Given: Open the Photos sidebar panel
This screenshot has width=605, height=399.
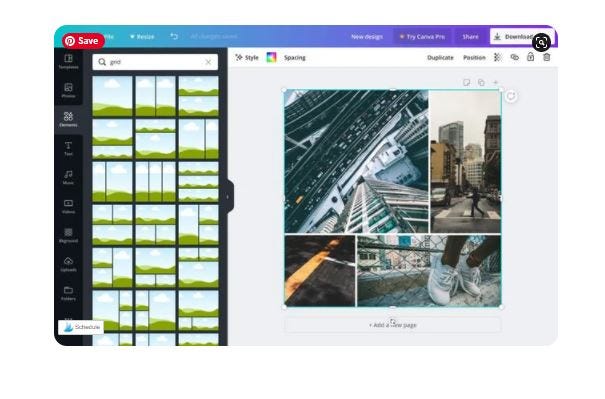Looking at the screenshot, I should click(x=68, y=91).
